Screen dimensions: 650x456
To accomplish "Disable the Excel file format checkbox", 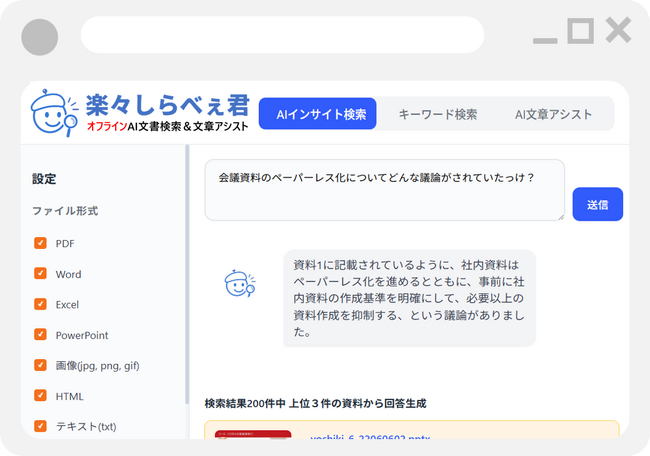I will click(x=41, y=304).
